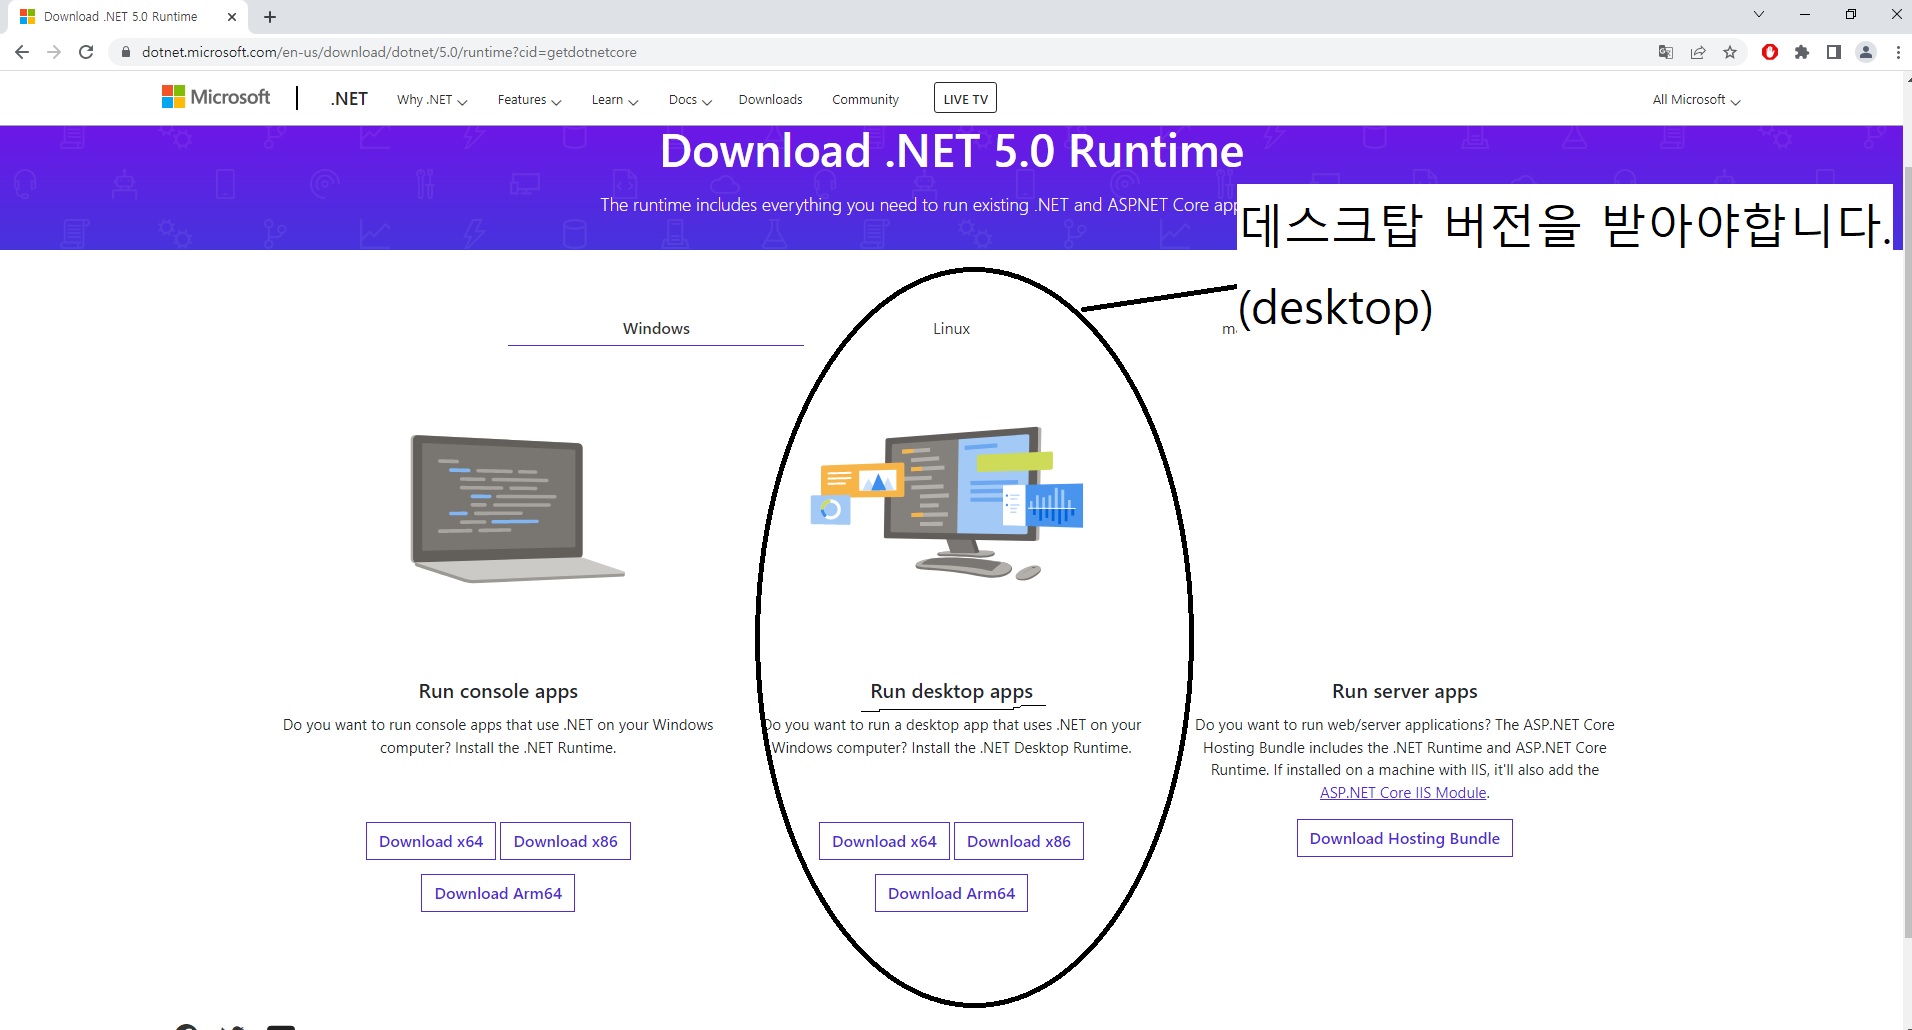Download x86 under Run desktop apps
This screenshot has height=1030, width=1912.
click(1018, 841)
